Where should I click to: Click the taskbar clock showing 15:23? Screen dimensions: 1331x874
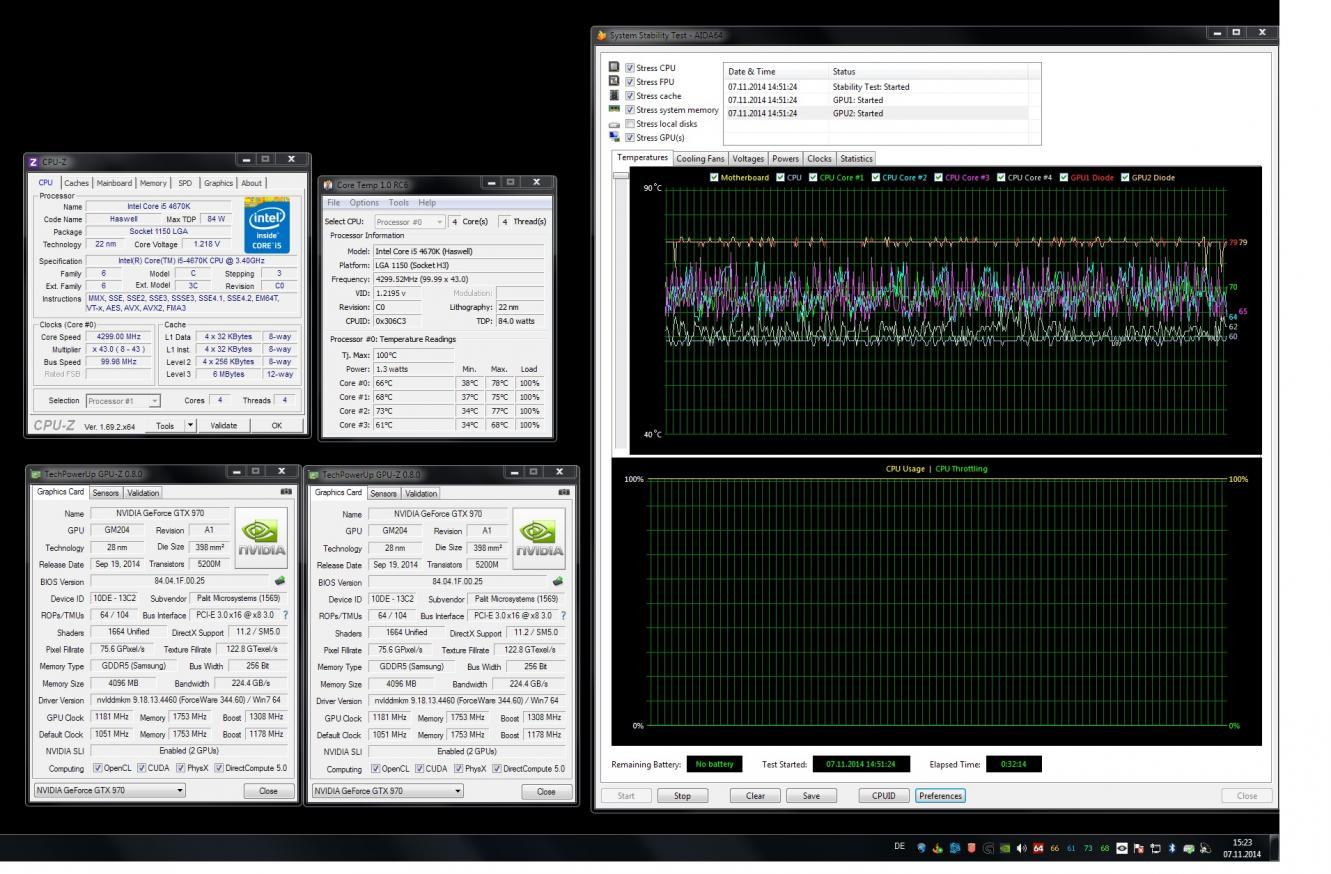coord(1241,848)
